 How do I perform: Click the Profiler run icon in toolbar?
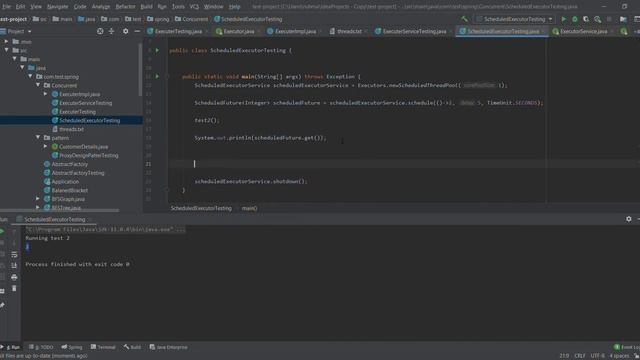click(598, 19)
